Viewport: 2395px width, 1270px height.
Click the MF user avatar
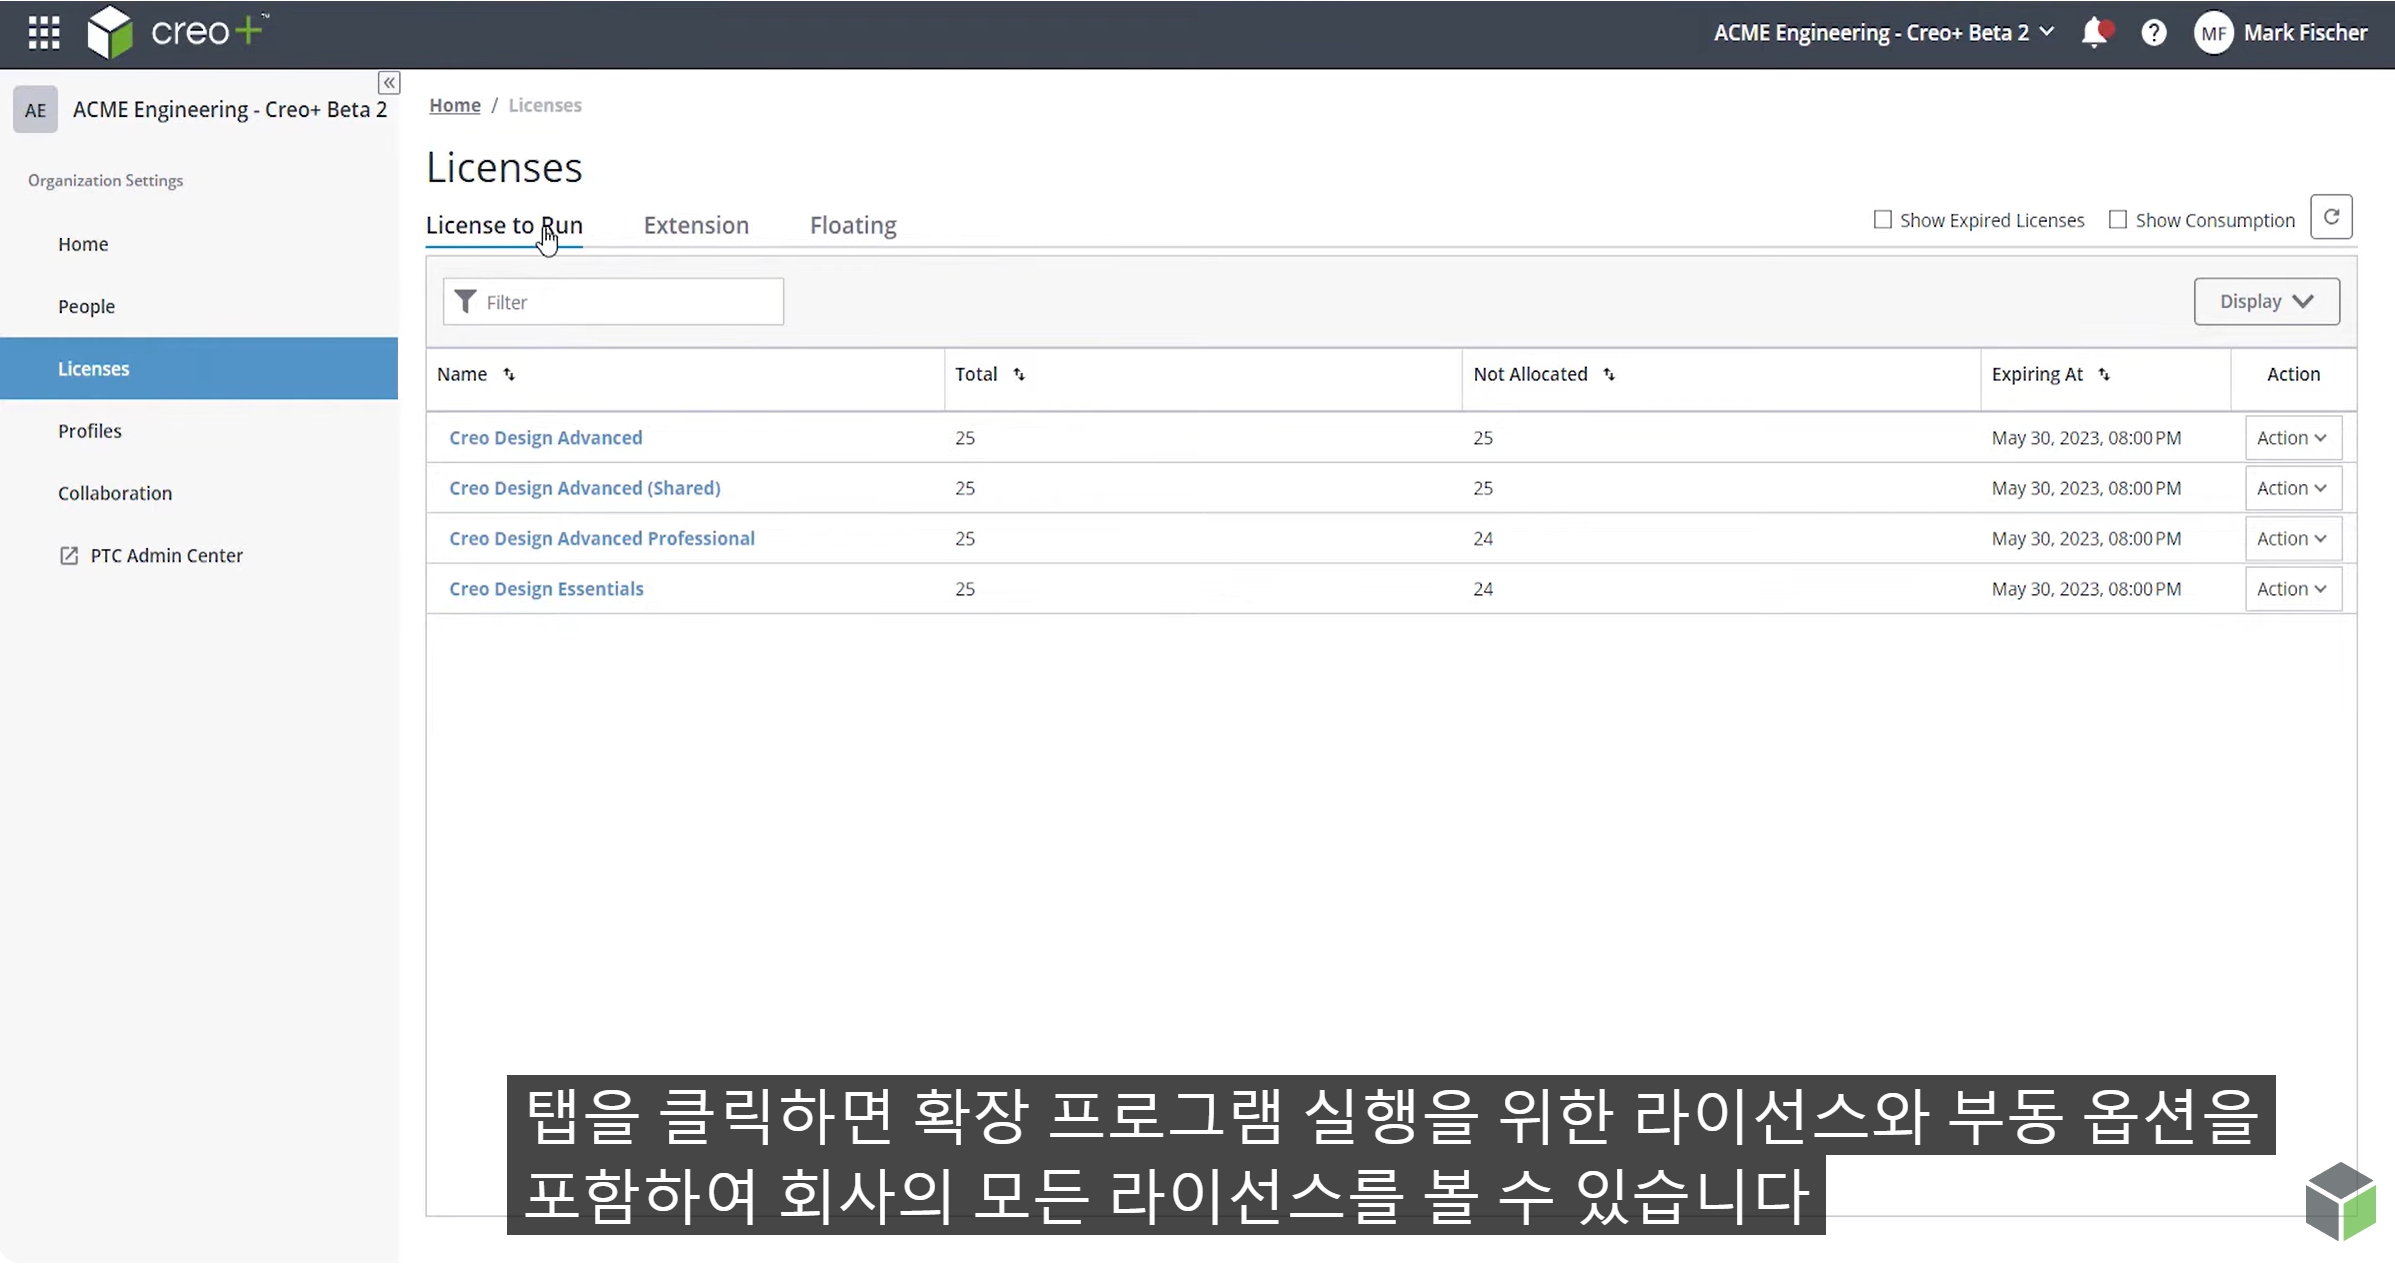[2213, 33]
